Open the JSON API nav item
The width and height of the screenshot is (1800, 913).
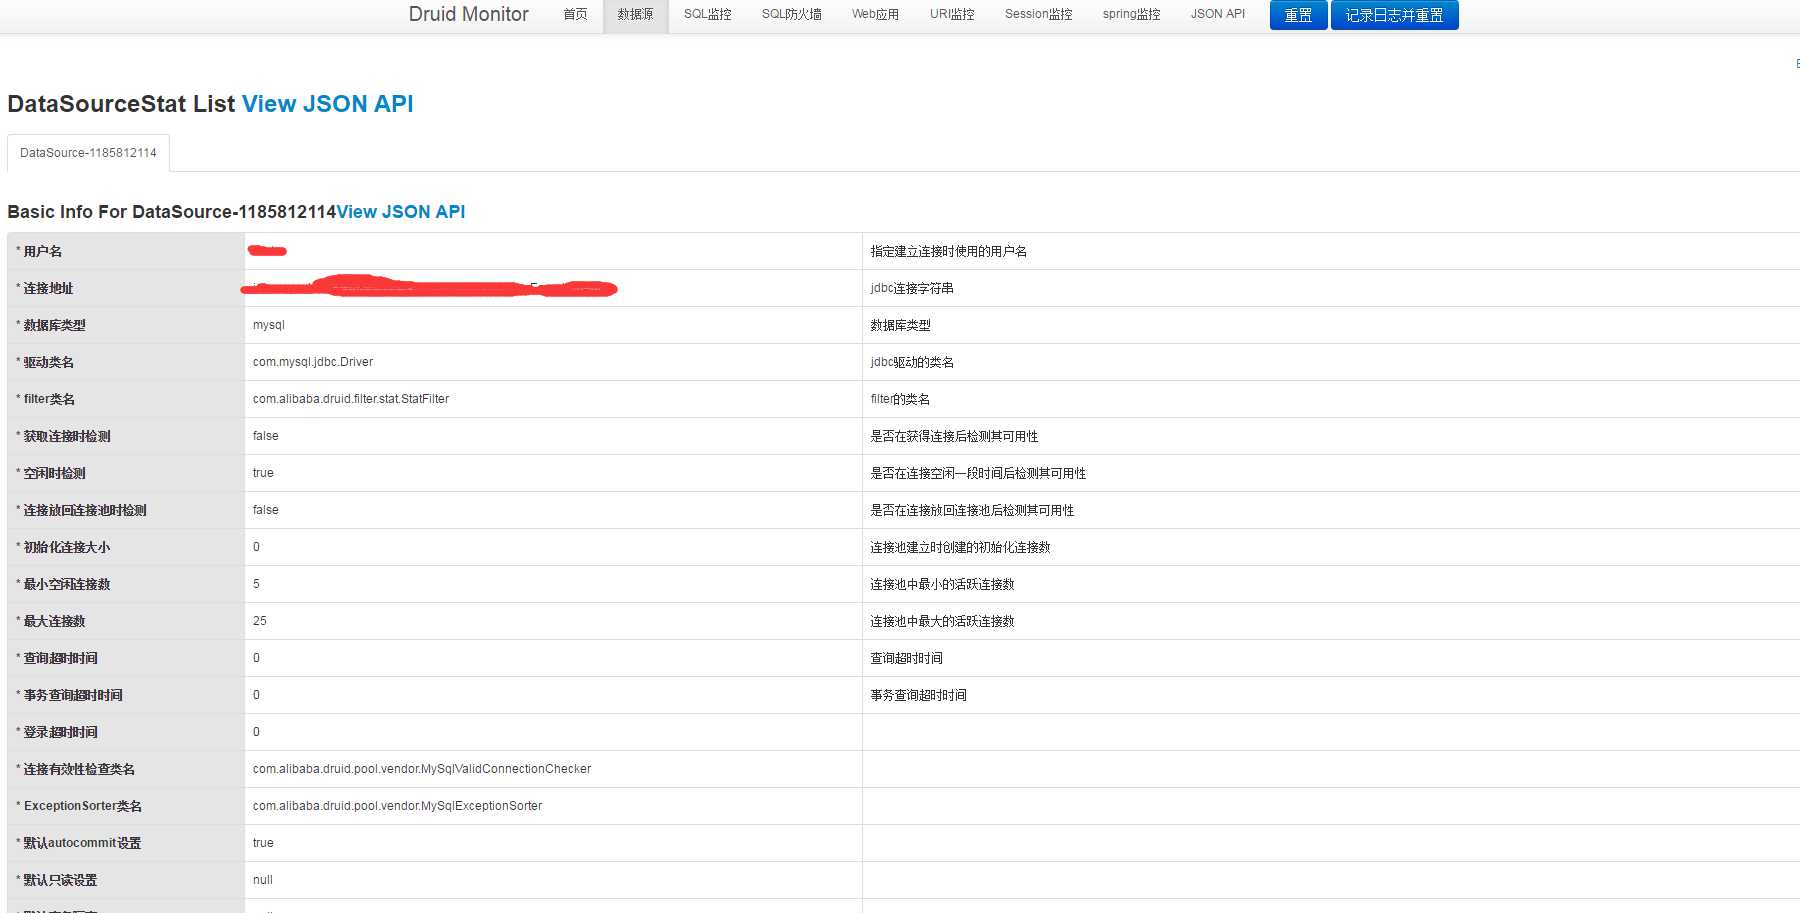[1217, 14]
